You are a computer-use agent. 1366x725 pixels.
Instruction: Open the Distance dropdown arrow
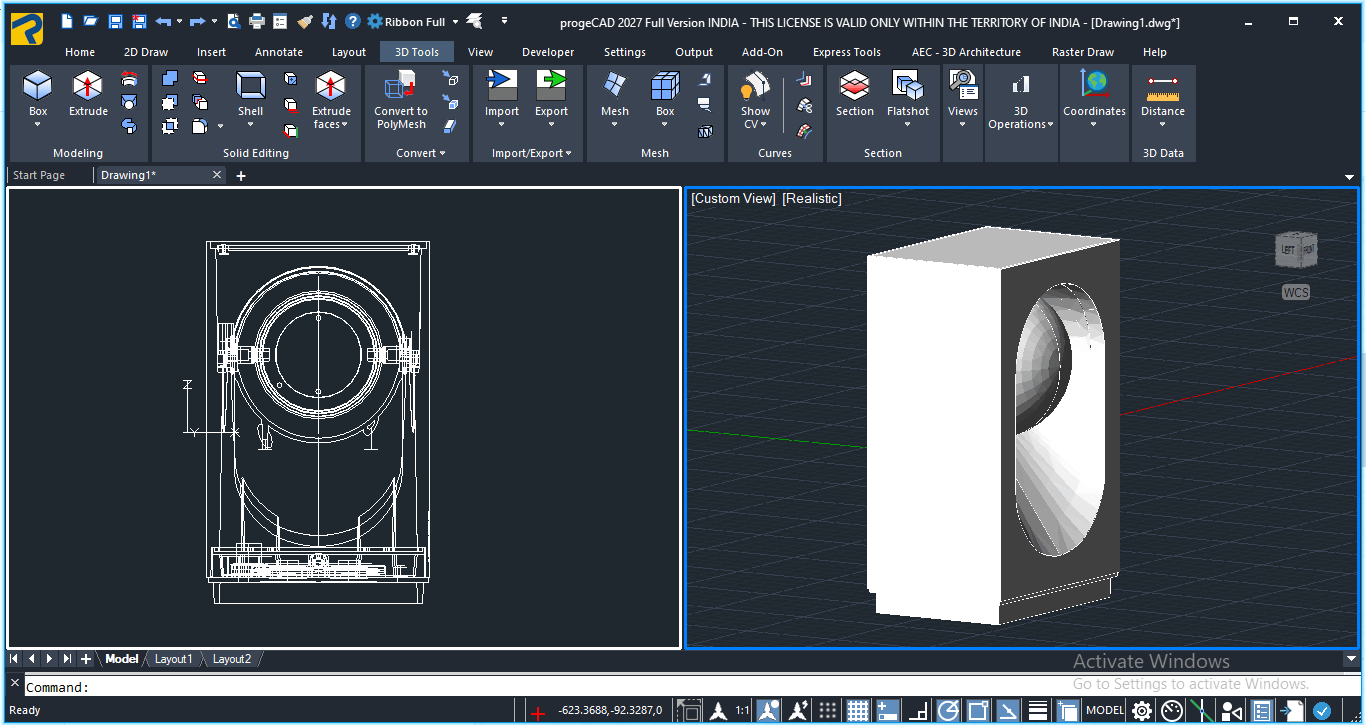click(1163, 125)
